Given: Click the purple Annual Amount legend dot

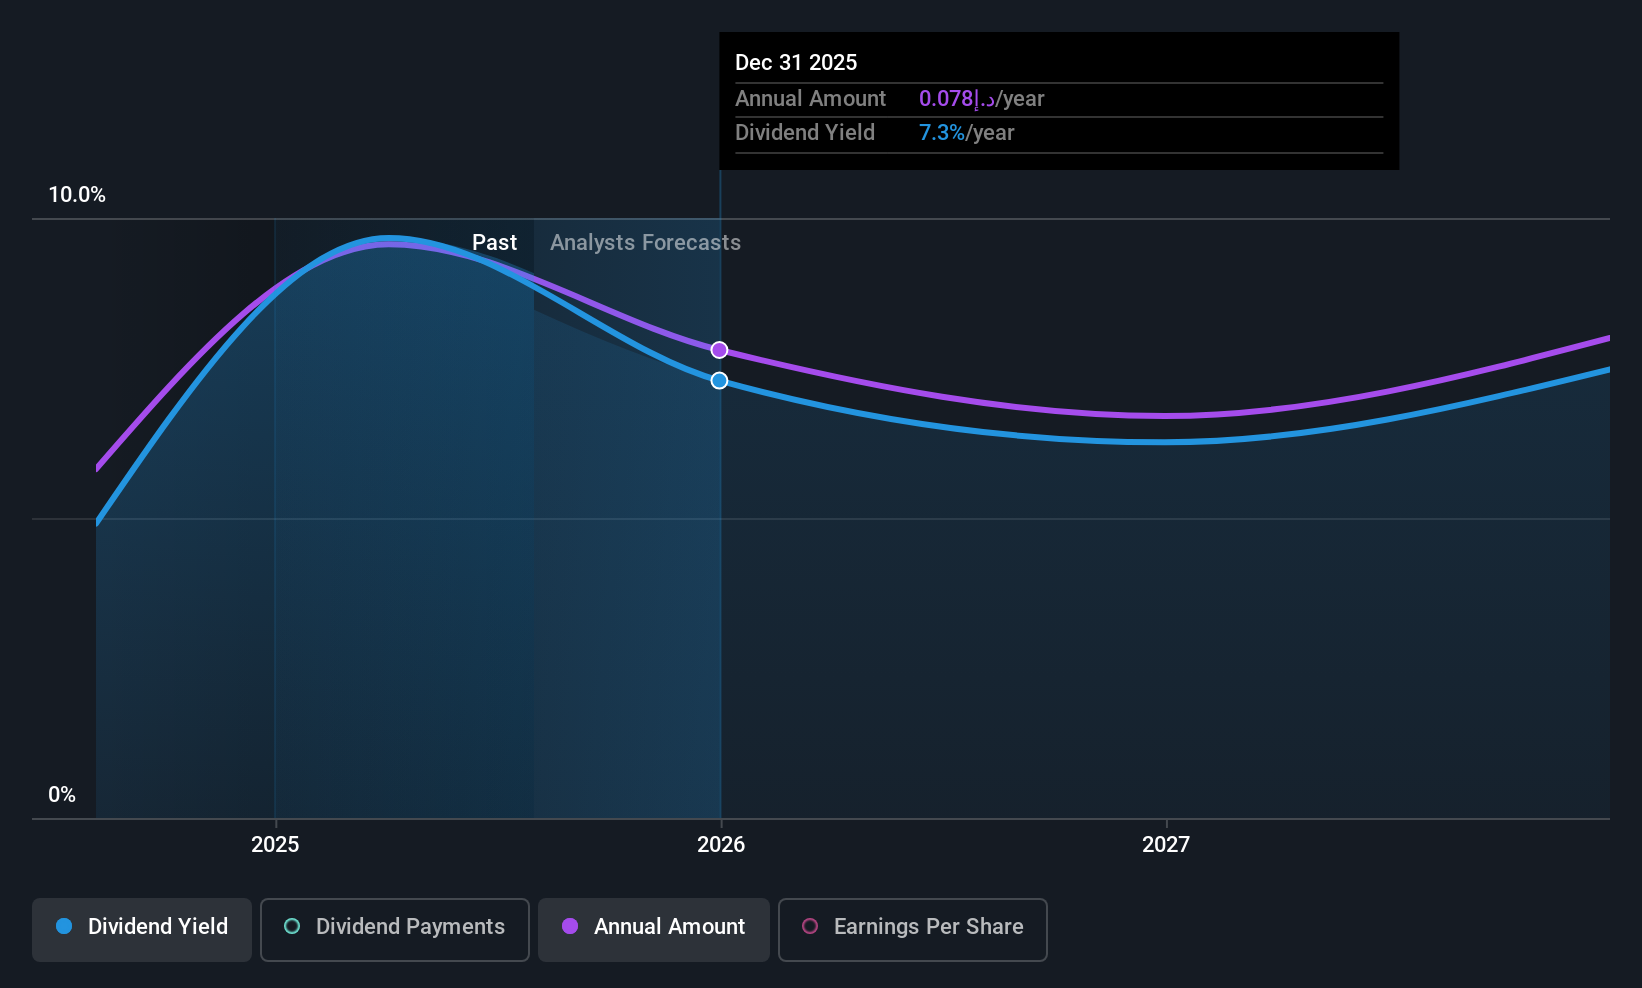Looking at the screenshot, I should coord(570,926).
